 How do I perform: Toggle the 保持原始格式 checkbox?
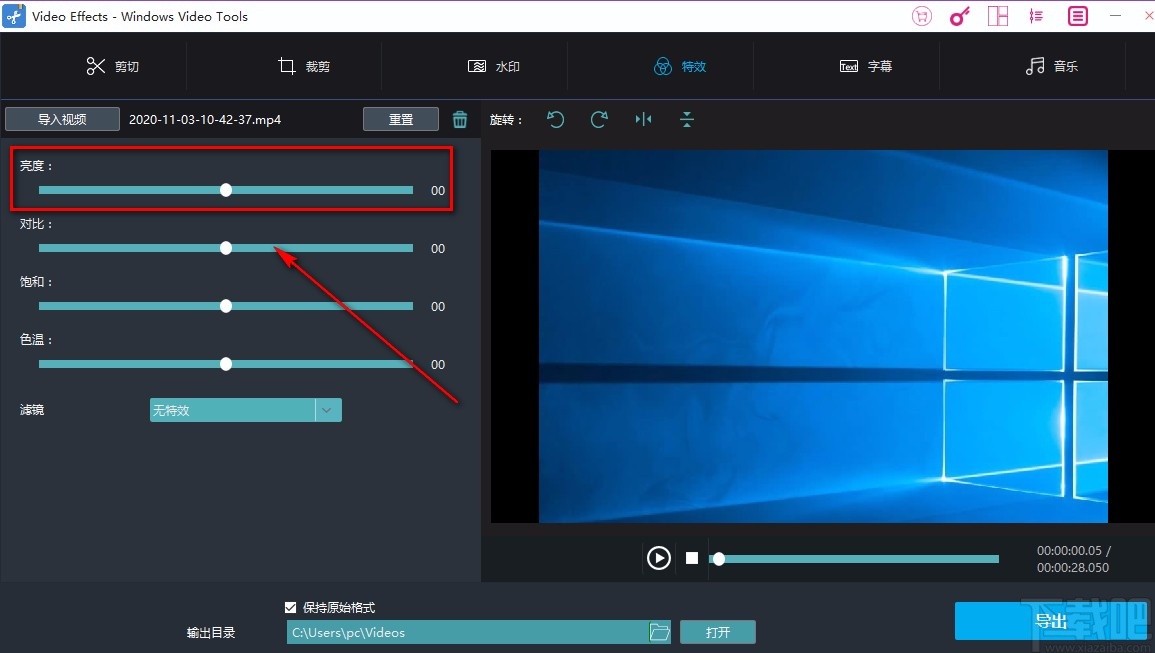290,607
